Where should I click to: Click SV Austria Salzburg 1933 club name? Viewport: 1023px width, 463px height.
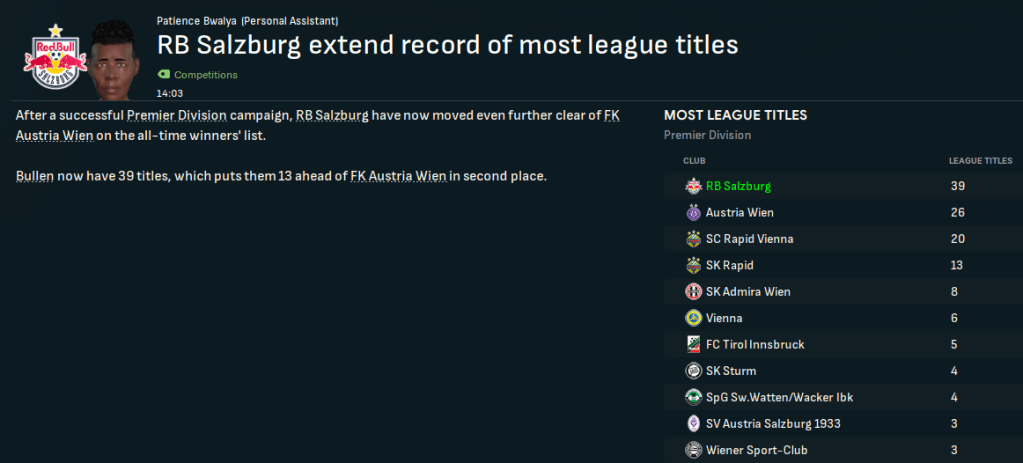point(773,424)
